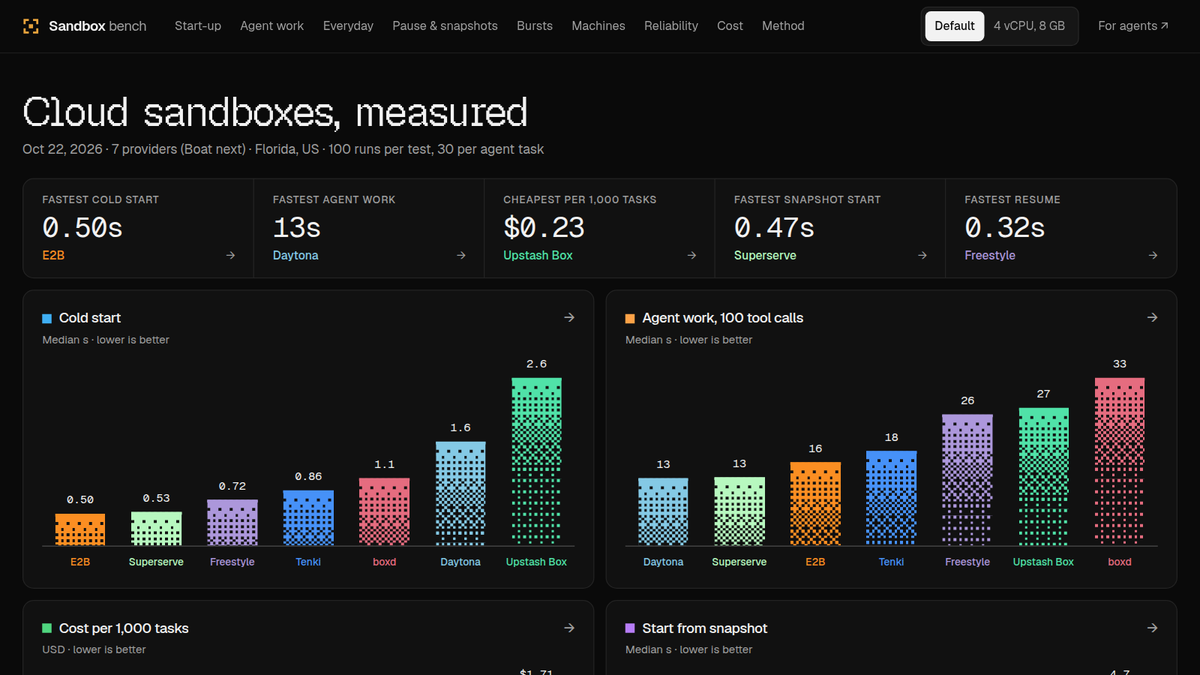Viewport: 1200px width, 675px height.
Task: Open the Method nav link
Action: coord(783,26)
